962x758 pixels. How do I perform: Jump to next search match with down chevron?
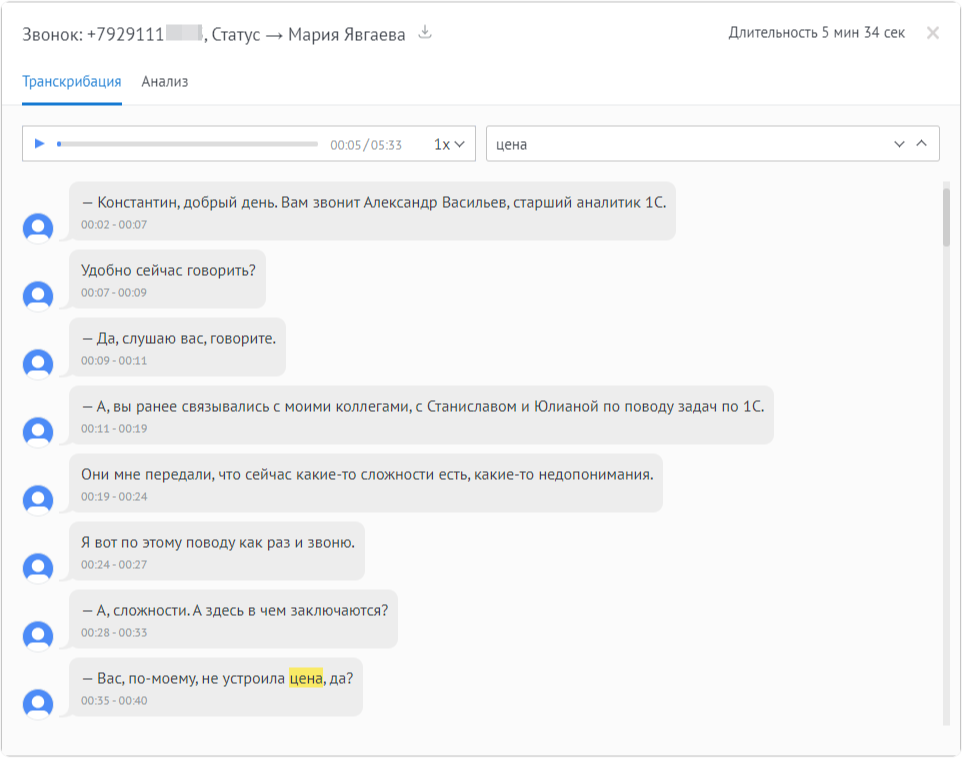coord(899,144)
